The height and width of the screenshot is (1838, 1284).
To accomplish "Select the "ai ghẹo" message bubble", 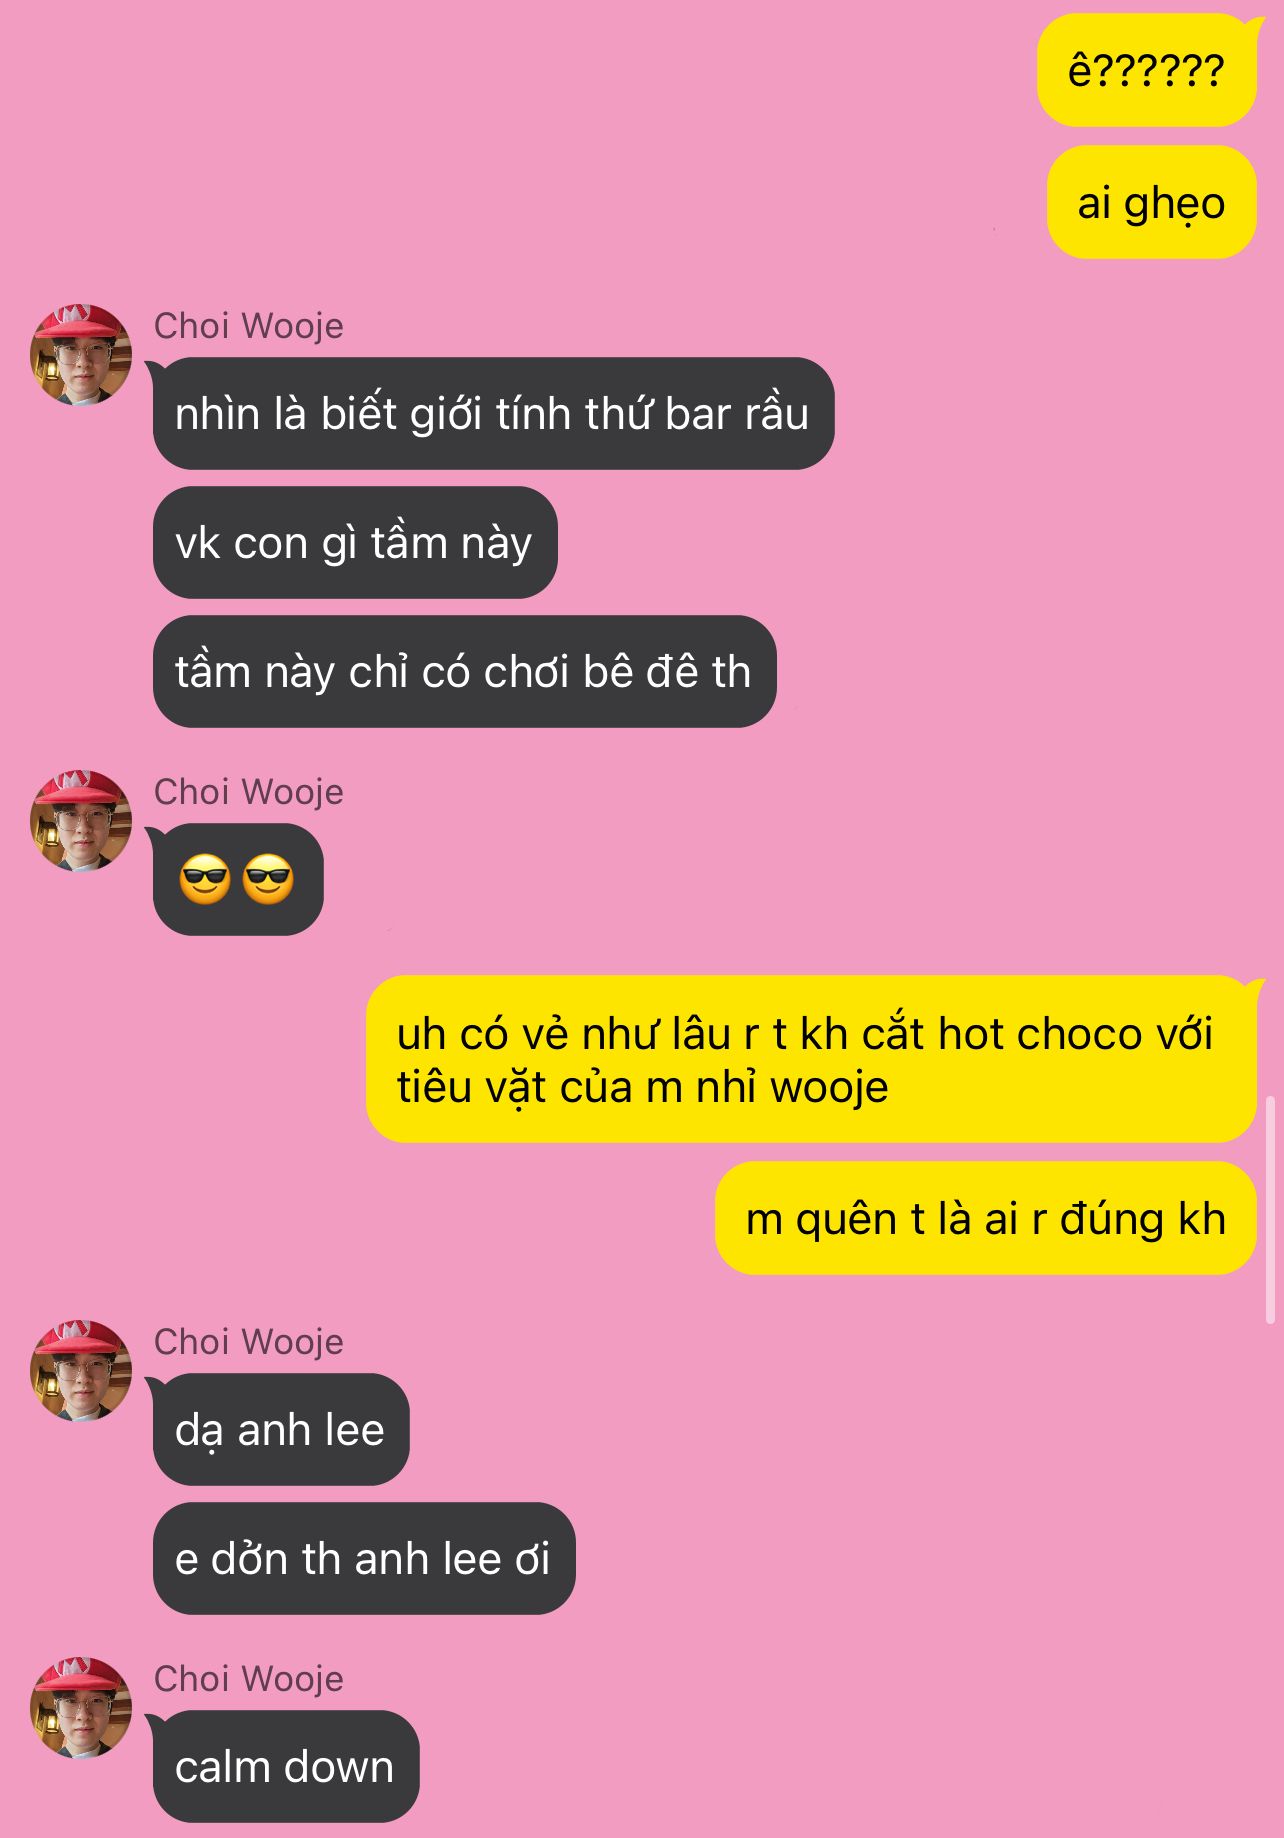I will [1151, 203].
